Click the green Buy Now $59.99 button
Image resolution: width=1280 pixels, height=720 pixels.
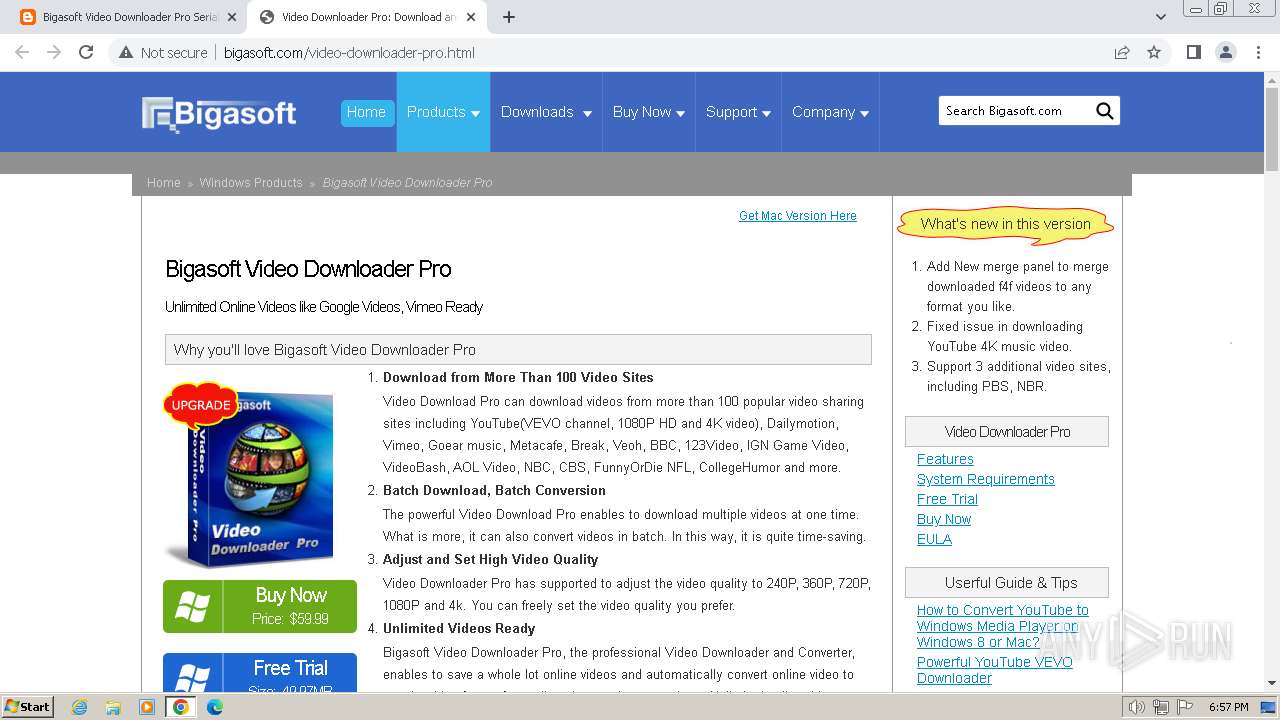260,606
